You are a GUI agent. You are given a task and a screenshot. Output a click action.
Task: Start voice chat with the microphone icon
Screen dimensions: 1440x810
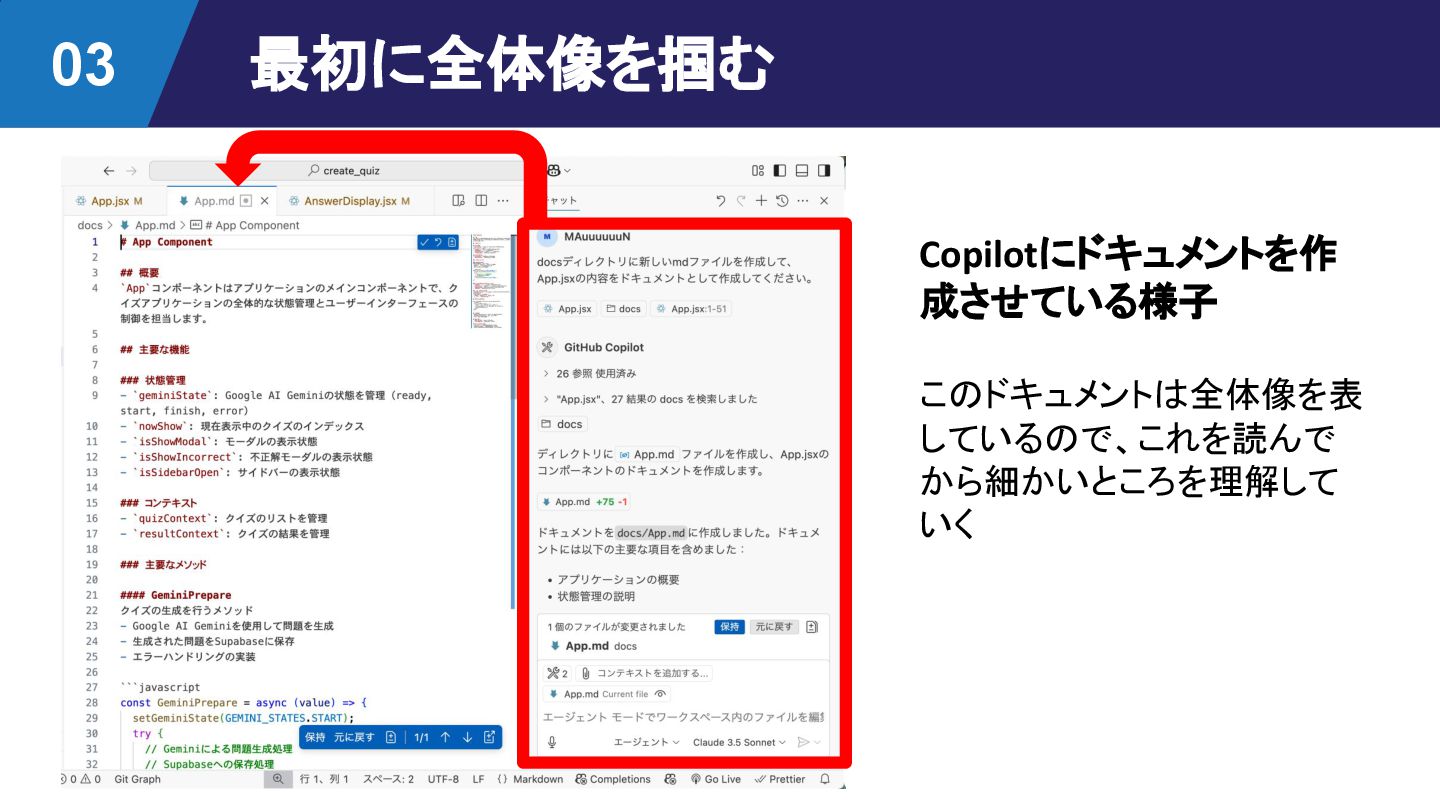tap(552, 742)
